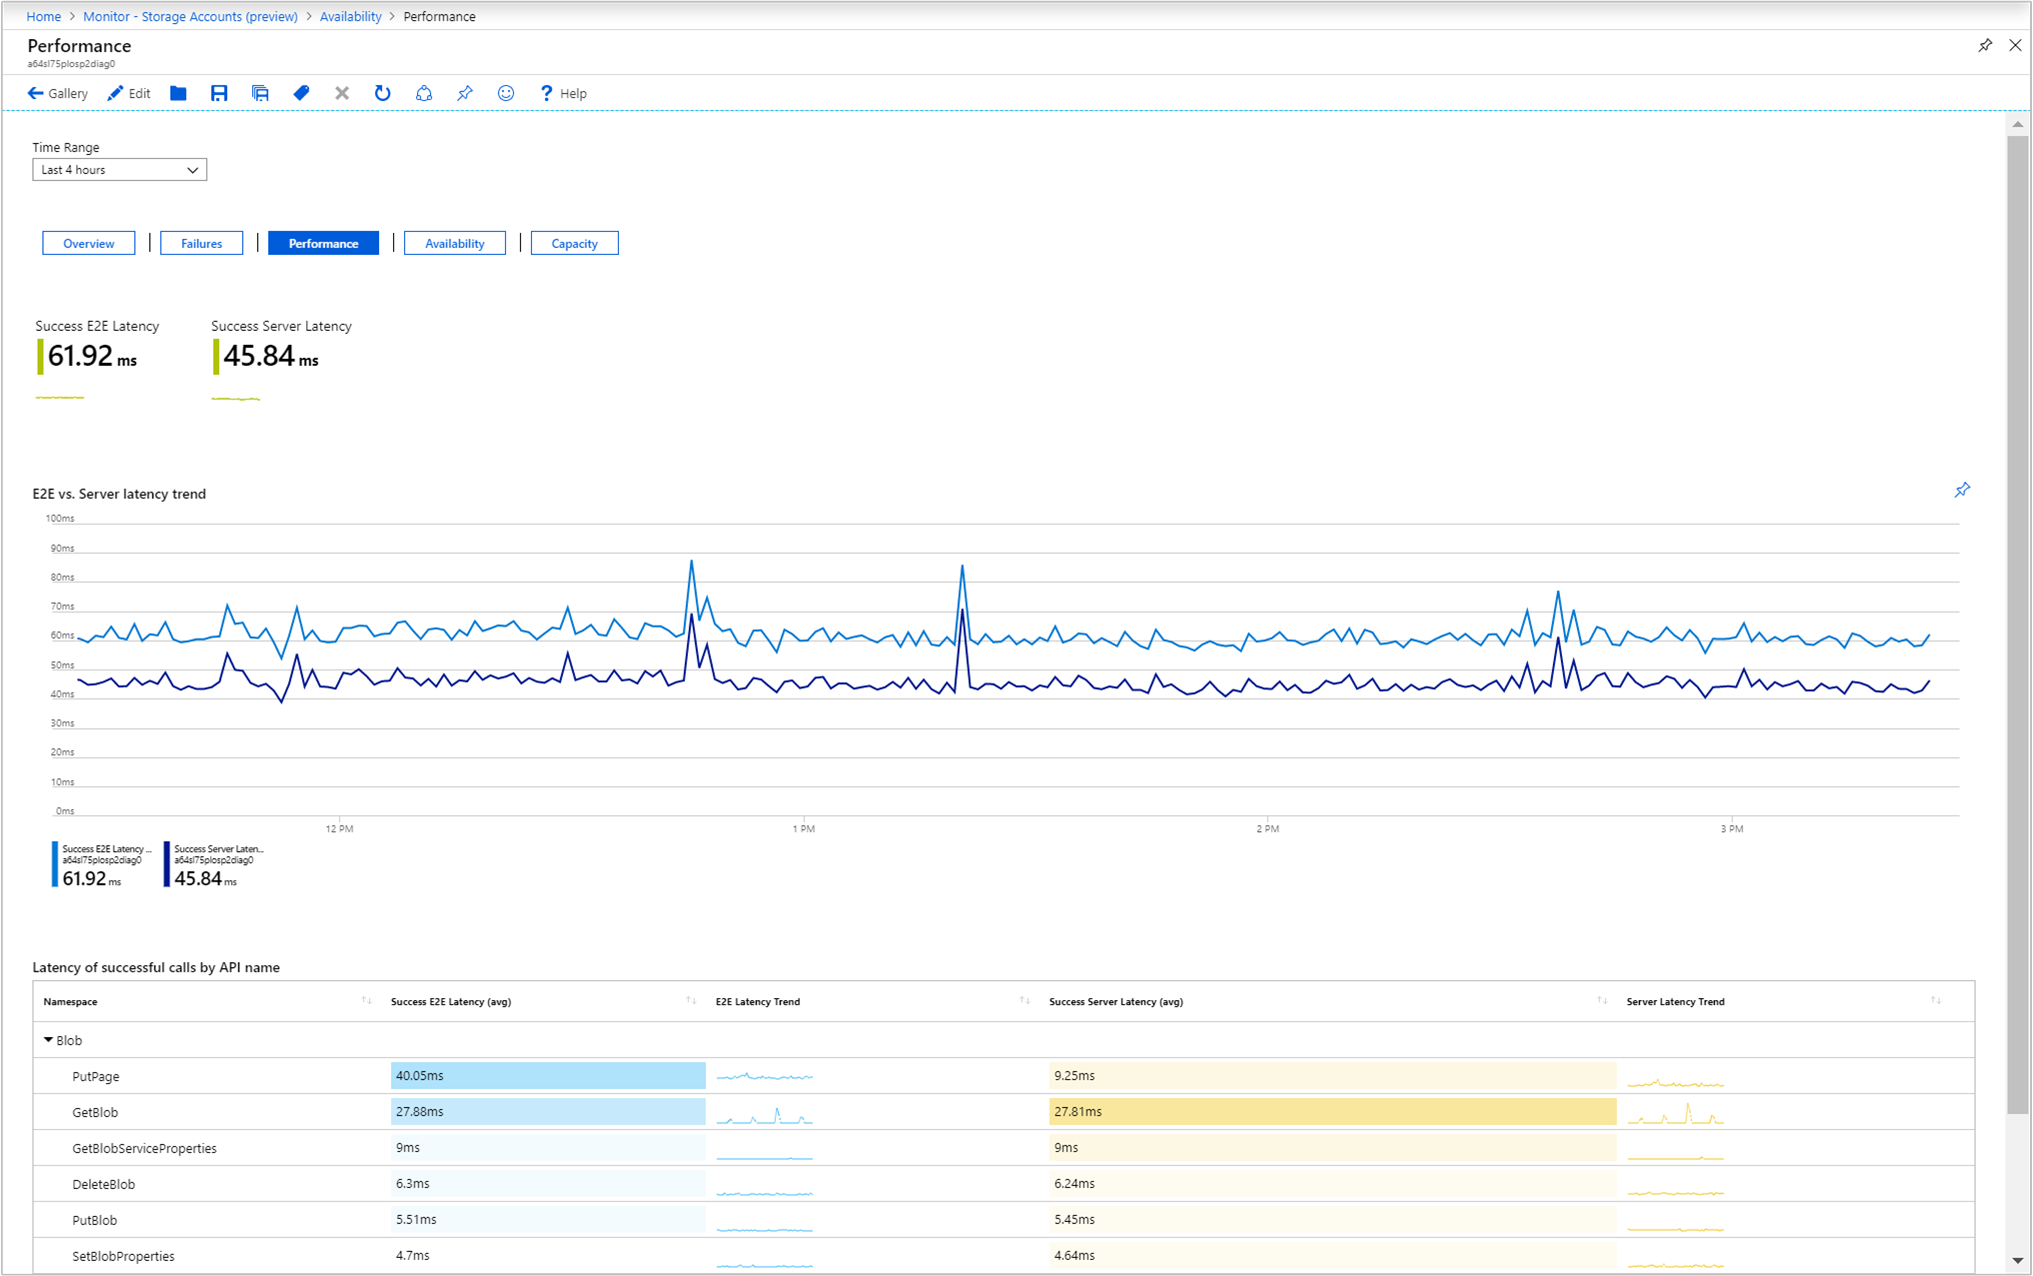Expand the Blob namespace row
The width and height of the screenshot is (2033, 1276).
pos(51,1039)
